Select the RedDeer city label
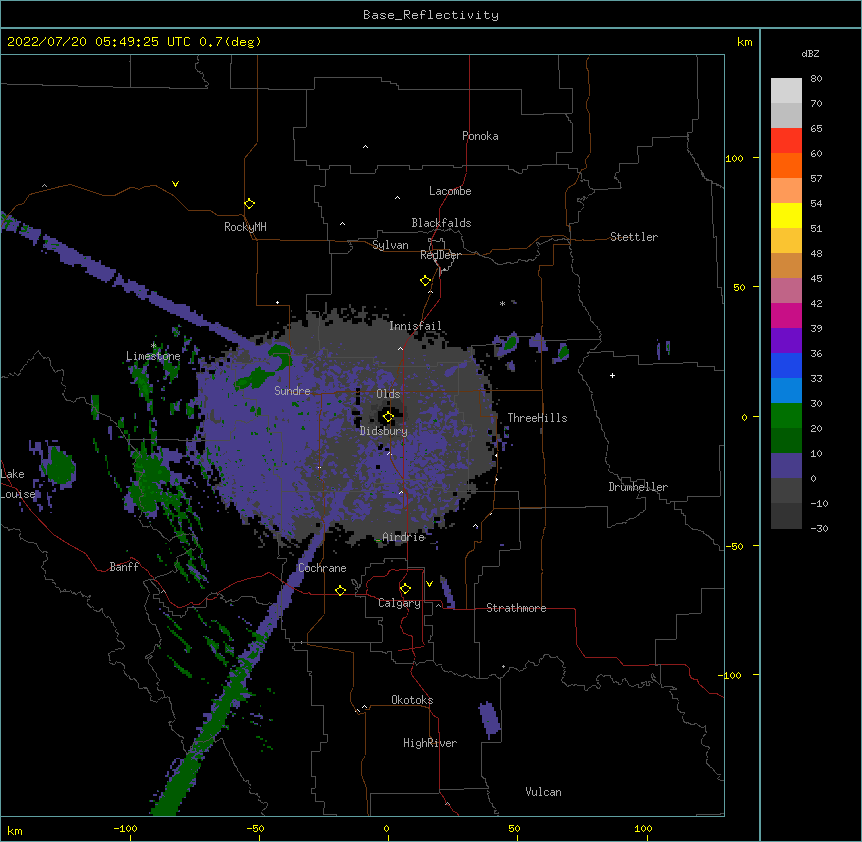The image size is (862, 842). click(440, 255)
